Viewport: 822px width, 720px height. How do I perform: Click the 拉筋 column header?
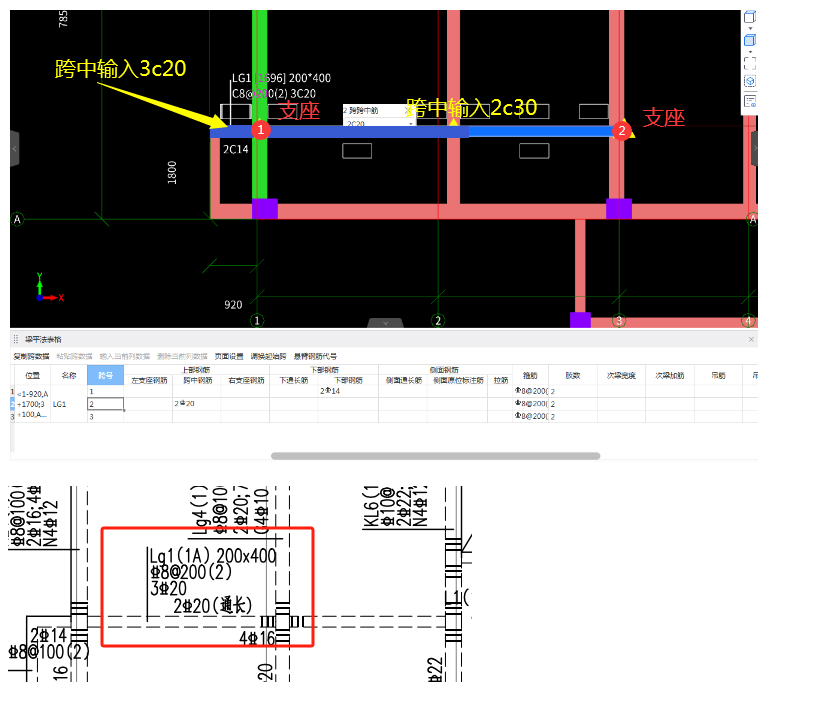[x=501, y=381]
